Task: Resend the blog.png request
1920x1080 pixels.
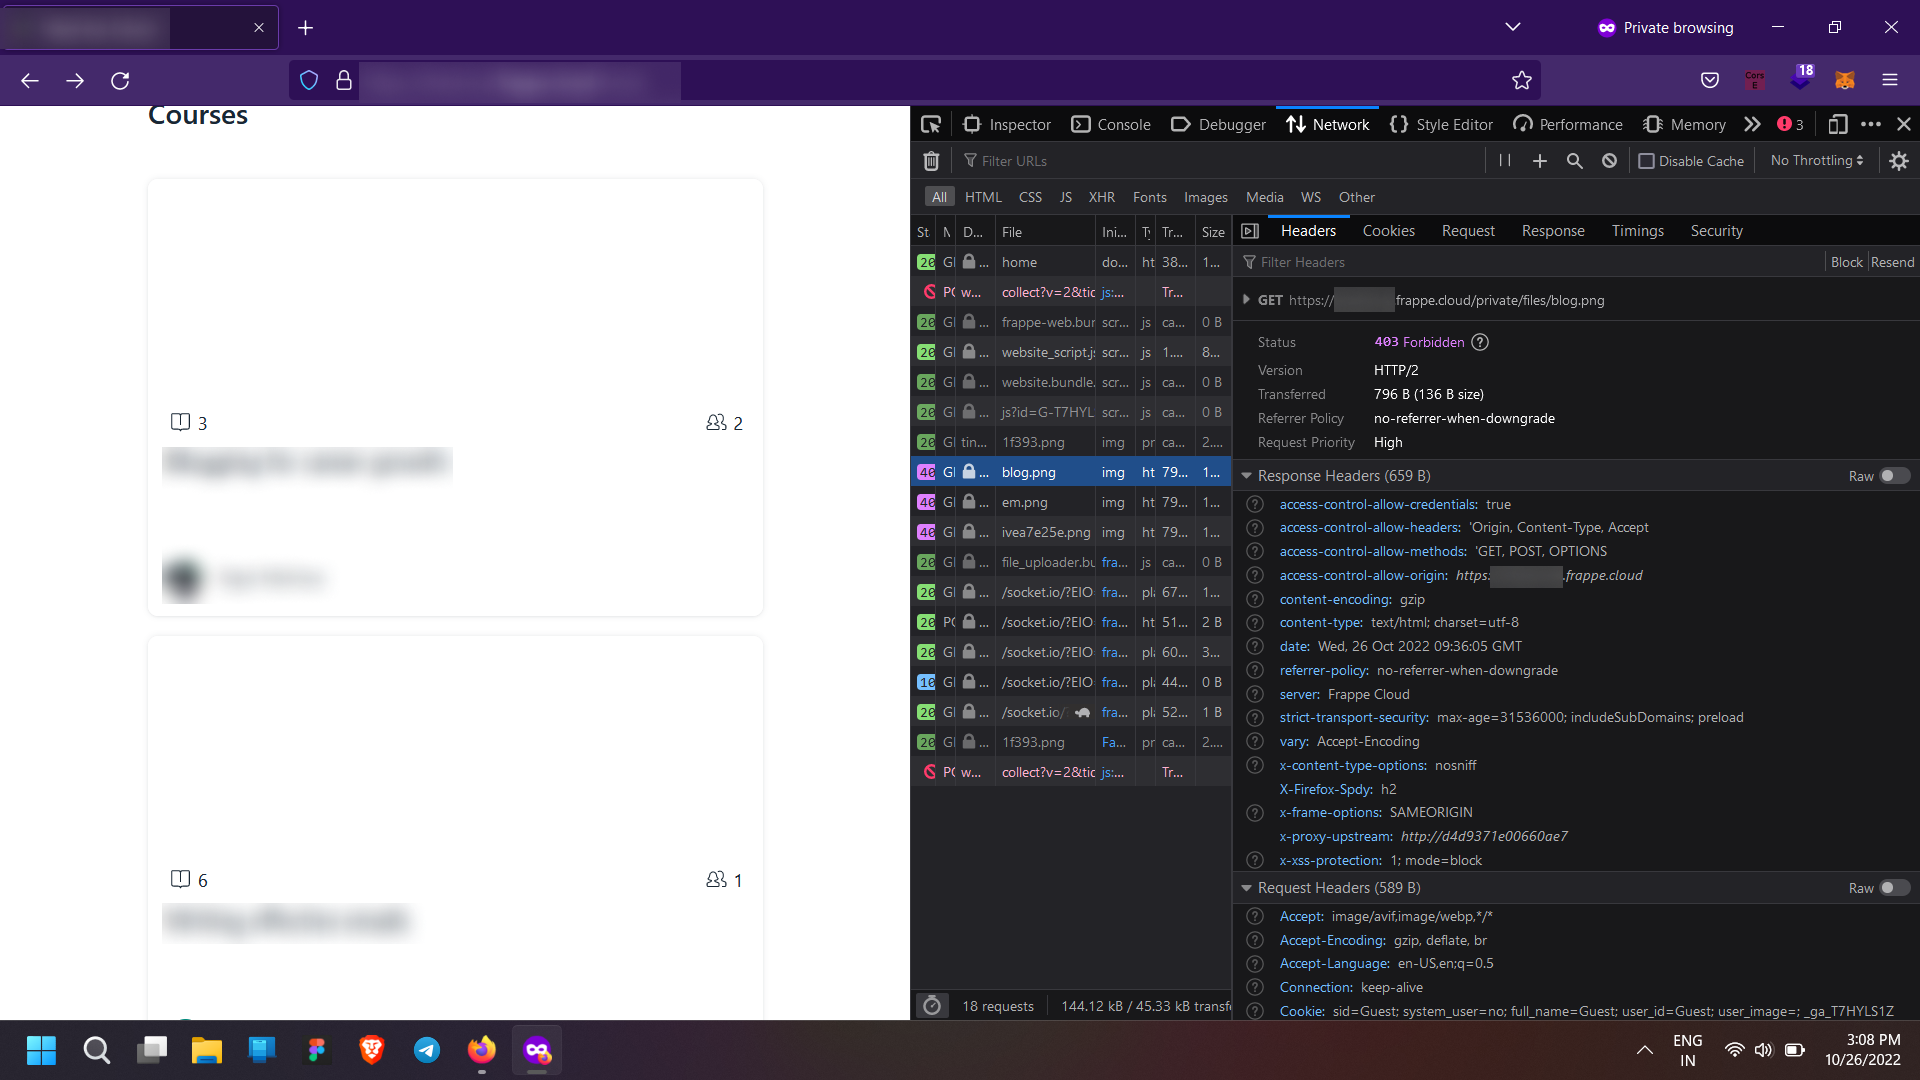Action: pyautogui.click(x=1892, y=261)
